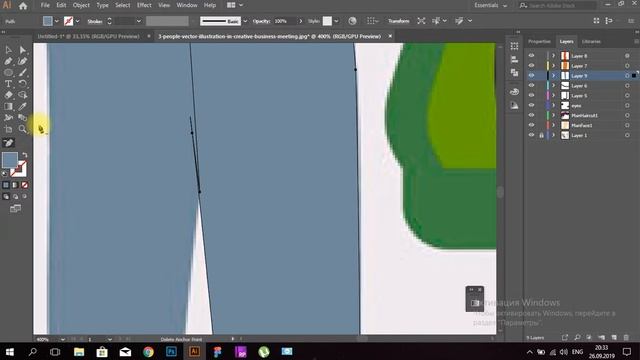Viewport: 640px width, 360px height.
Task: Open Chrome from the Windows taskbar
Action: coord(149,351)
